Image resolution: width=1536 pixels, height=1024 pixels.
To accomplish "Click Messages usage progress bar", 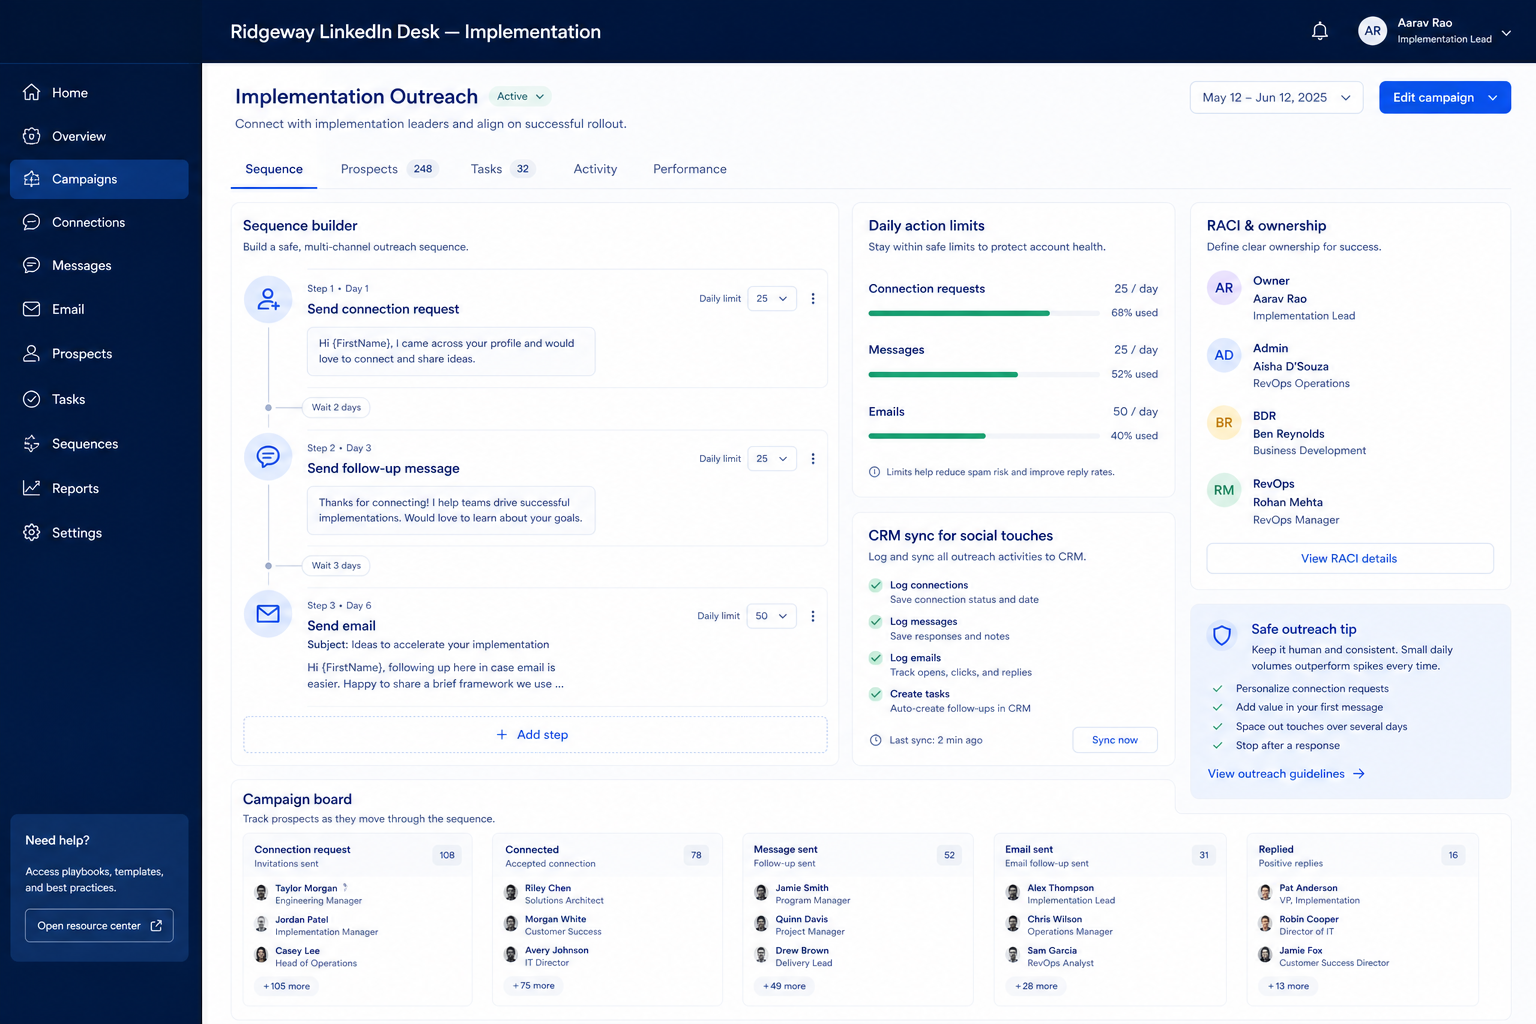I will 984,374.
